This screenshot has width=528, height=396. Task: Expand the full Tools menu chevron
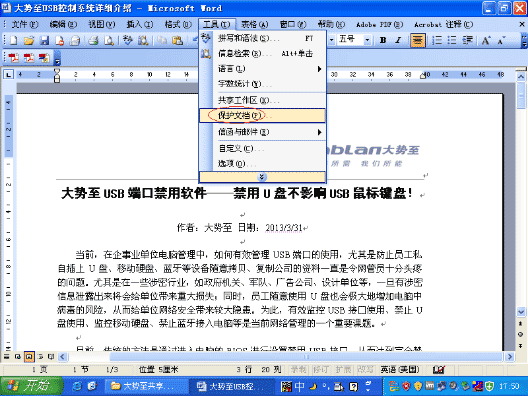click(262, 177)
